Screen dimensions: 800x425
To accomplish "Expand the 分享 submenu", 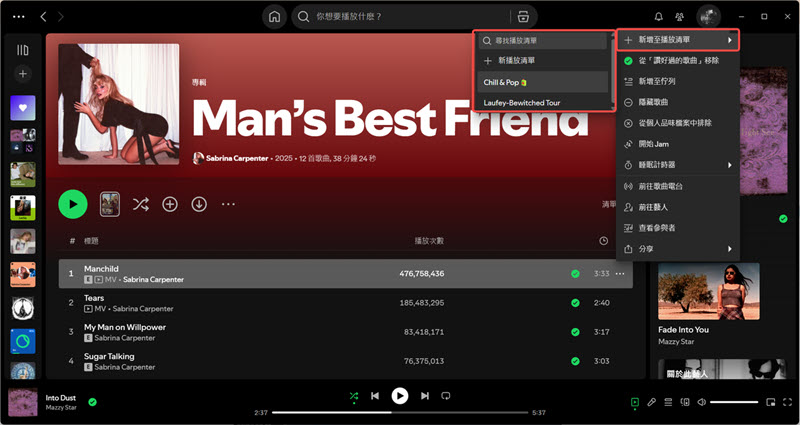I will pos(678,249).
